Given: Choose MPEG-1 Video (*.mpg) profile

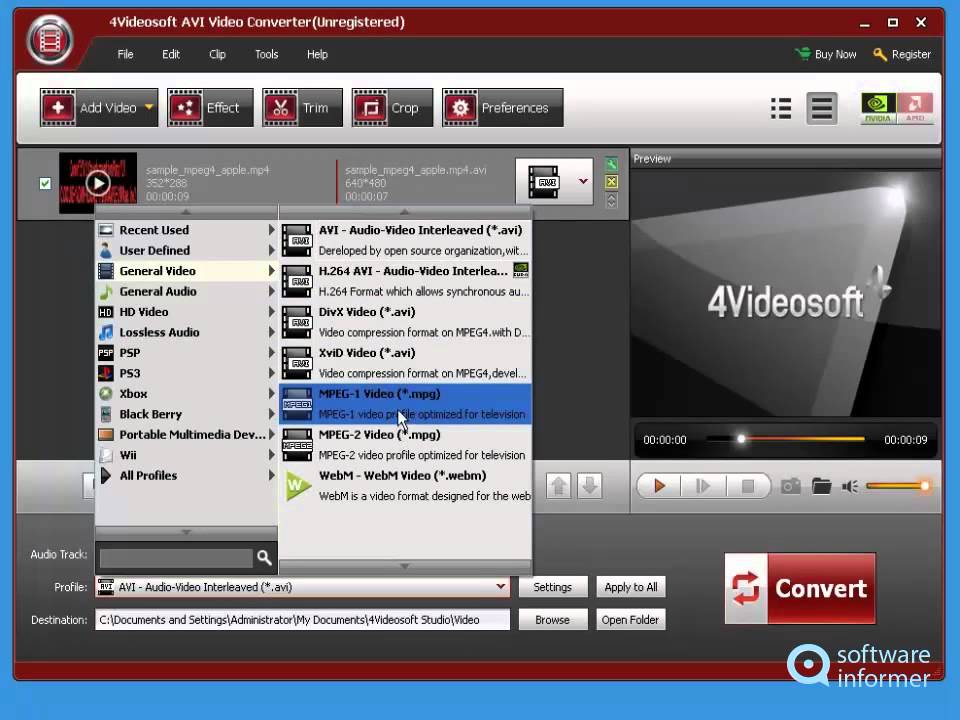Looking at the screenshot, I should coord(405,404).
